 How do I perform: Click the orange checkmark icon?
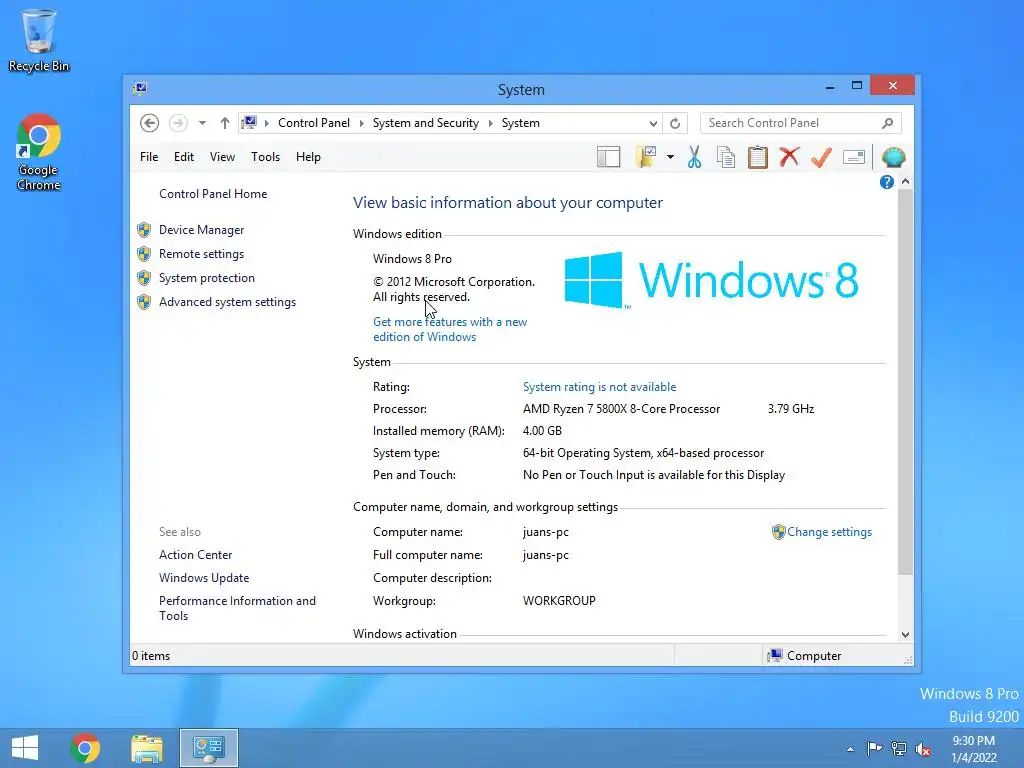point(821,157)
